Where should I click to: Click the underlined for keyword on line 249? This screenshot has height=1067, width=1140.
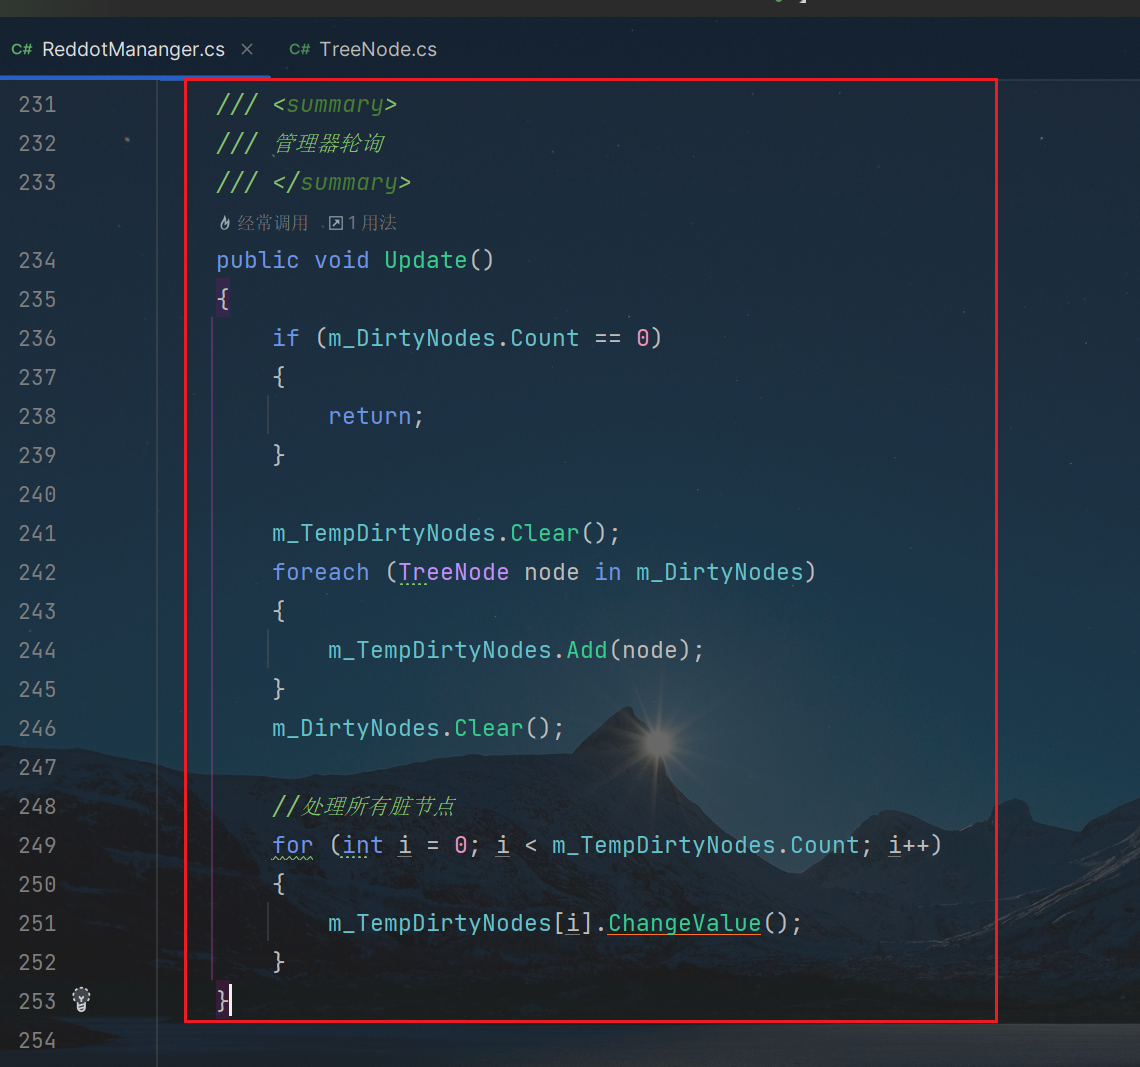click(292, 845)
